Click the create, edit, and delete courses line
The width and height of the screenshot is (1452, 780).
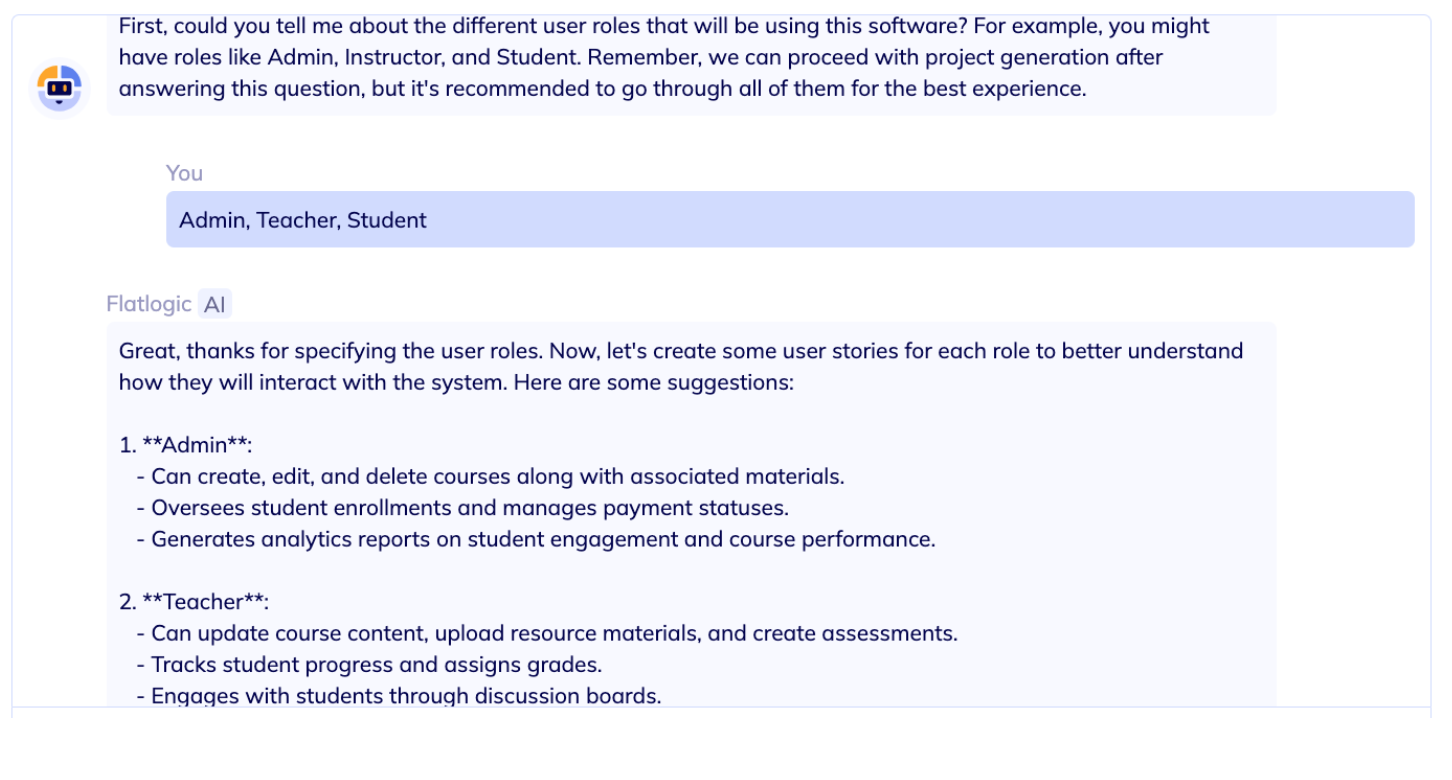point(491,476)
